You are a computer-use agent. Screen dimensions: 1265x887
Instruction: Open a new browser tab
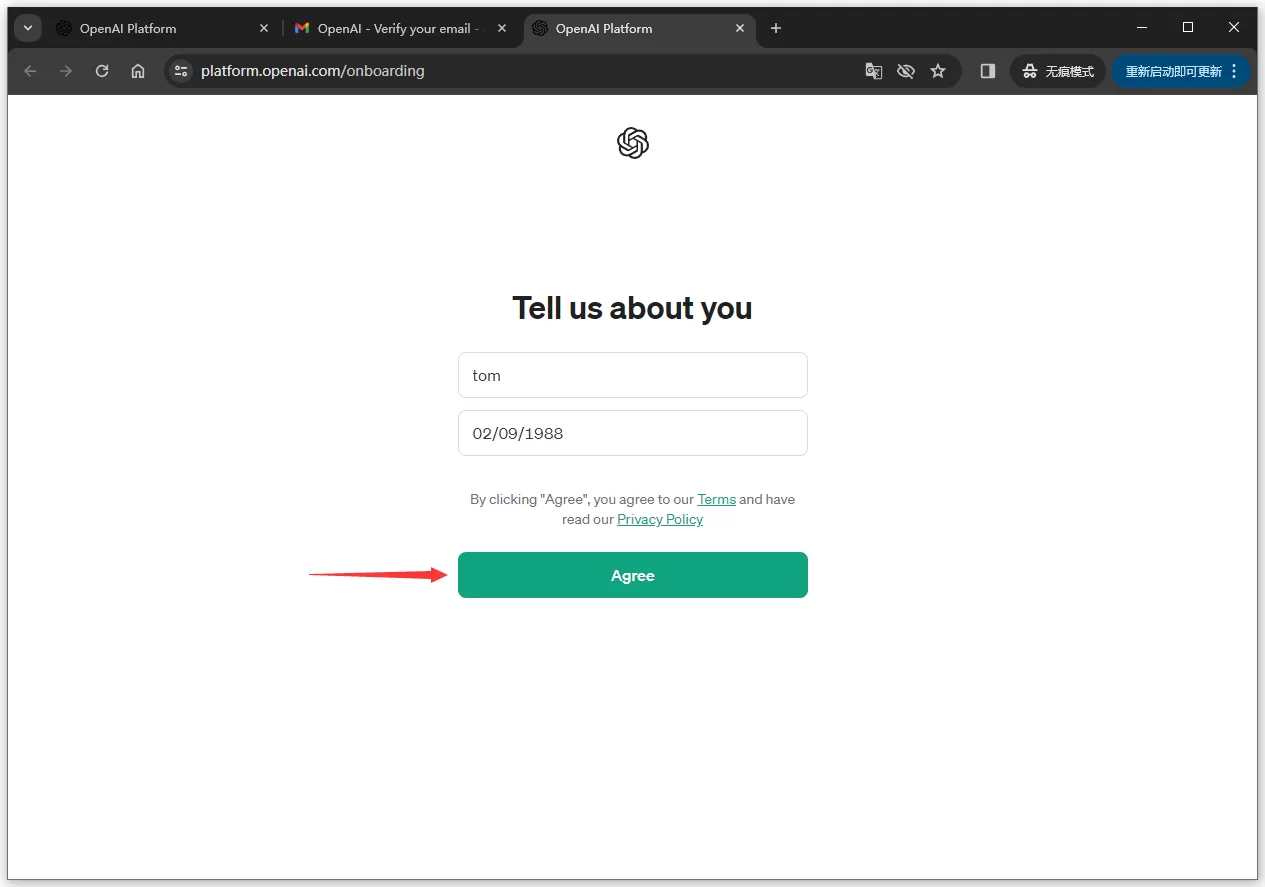776,28
